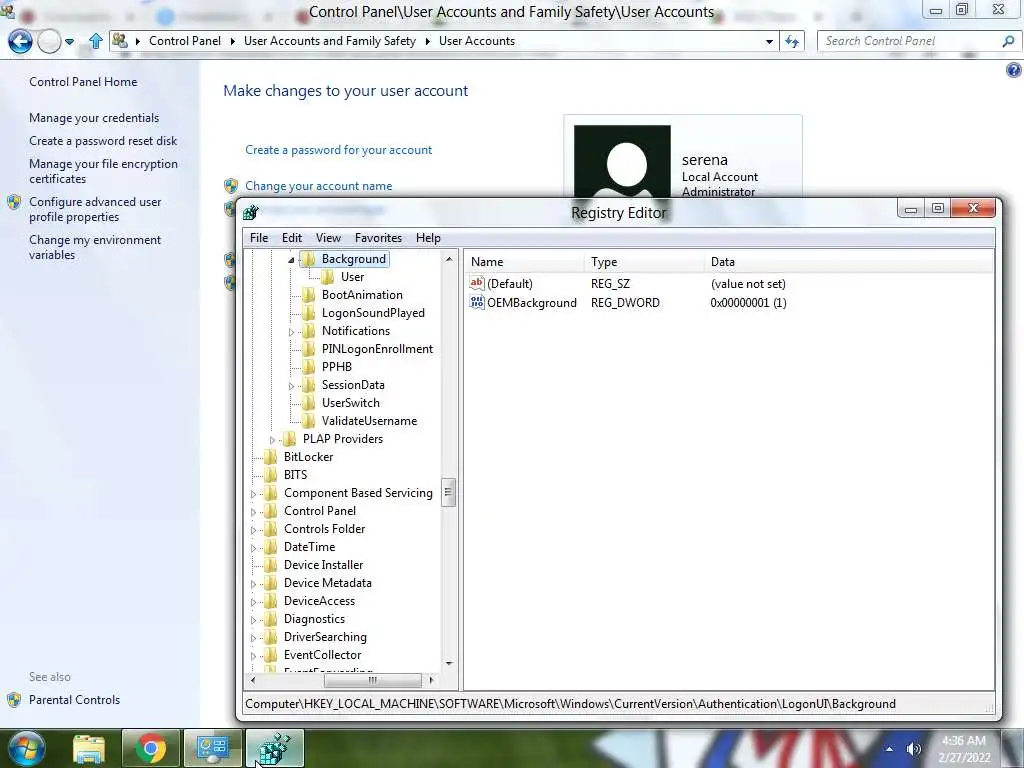
Task: Open the View menu in Registry Editor
Action: click(x=328, y=238)
